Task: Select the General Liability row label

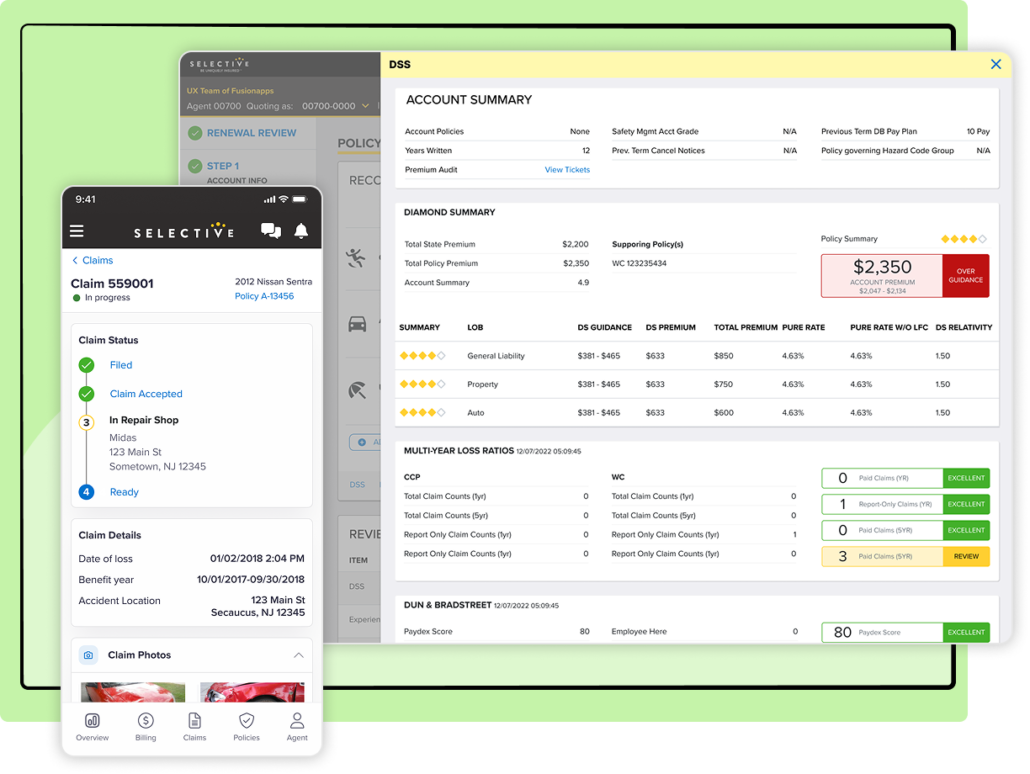Action: (x=496, y=356)
